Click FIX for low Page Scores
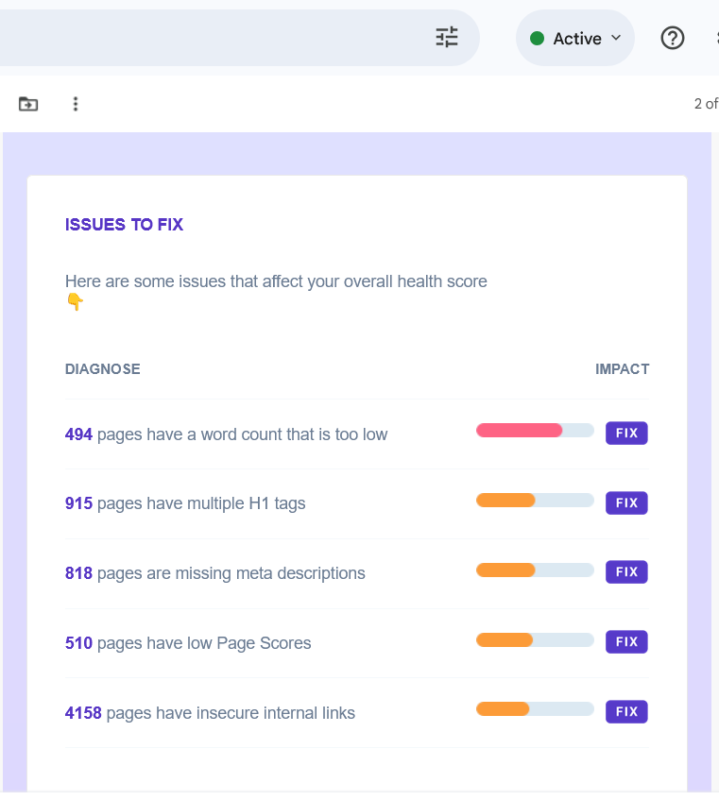Image resolution: width=719 pixels, height=800 pixels. (627, 642)
